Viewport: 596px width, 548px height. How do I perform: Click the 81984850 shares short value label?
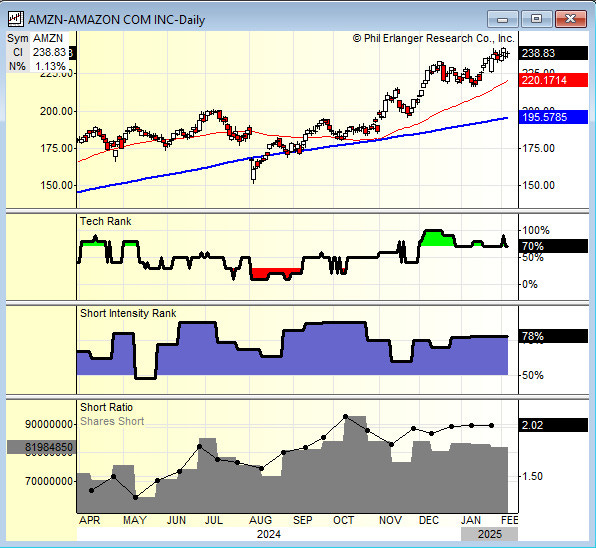[x=41, y=447]
